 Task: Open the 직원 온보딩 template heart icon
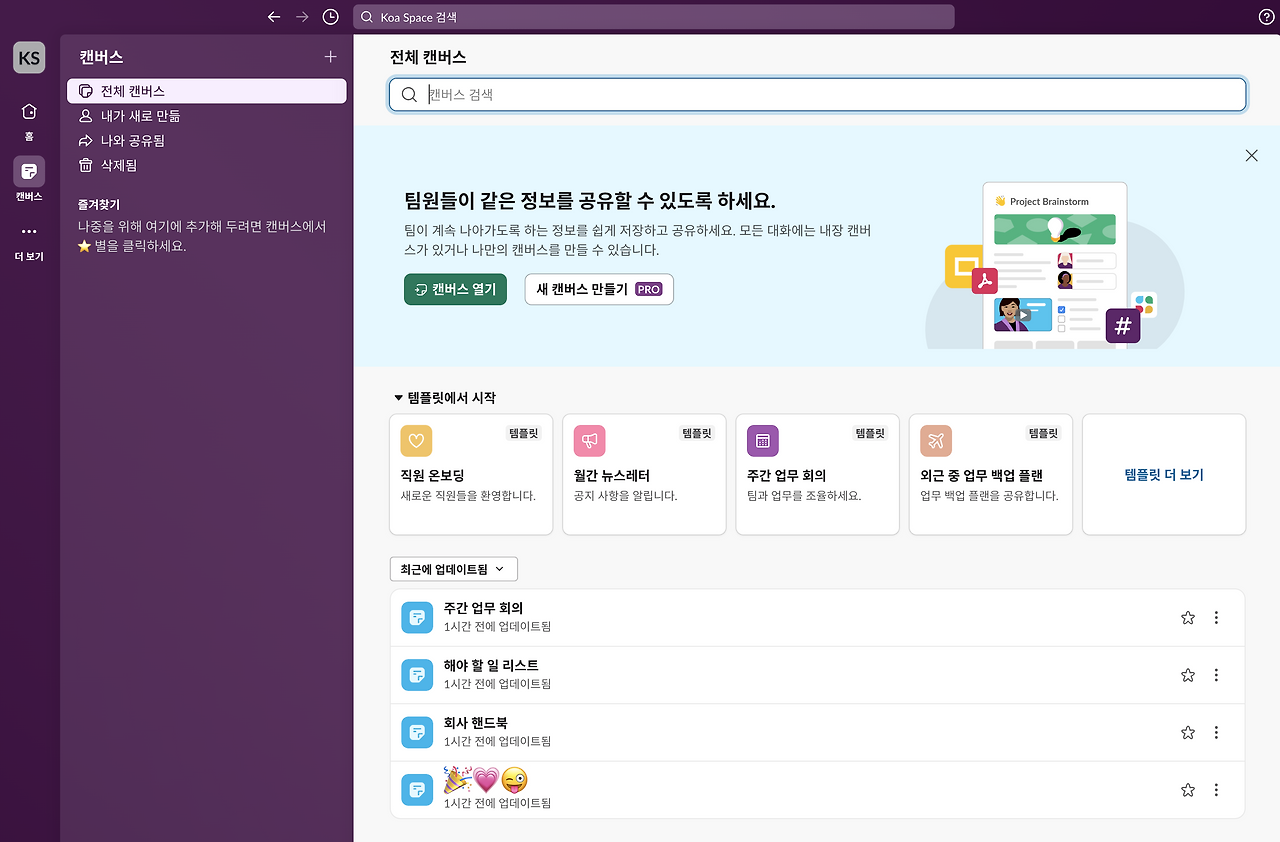click(415, 440)
